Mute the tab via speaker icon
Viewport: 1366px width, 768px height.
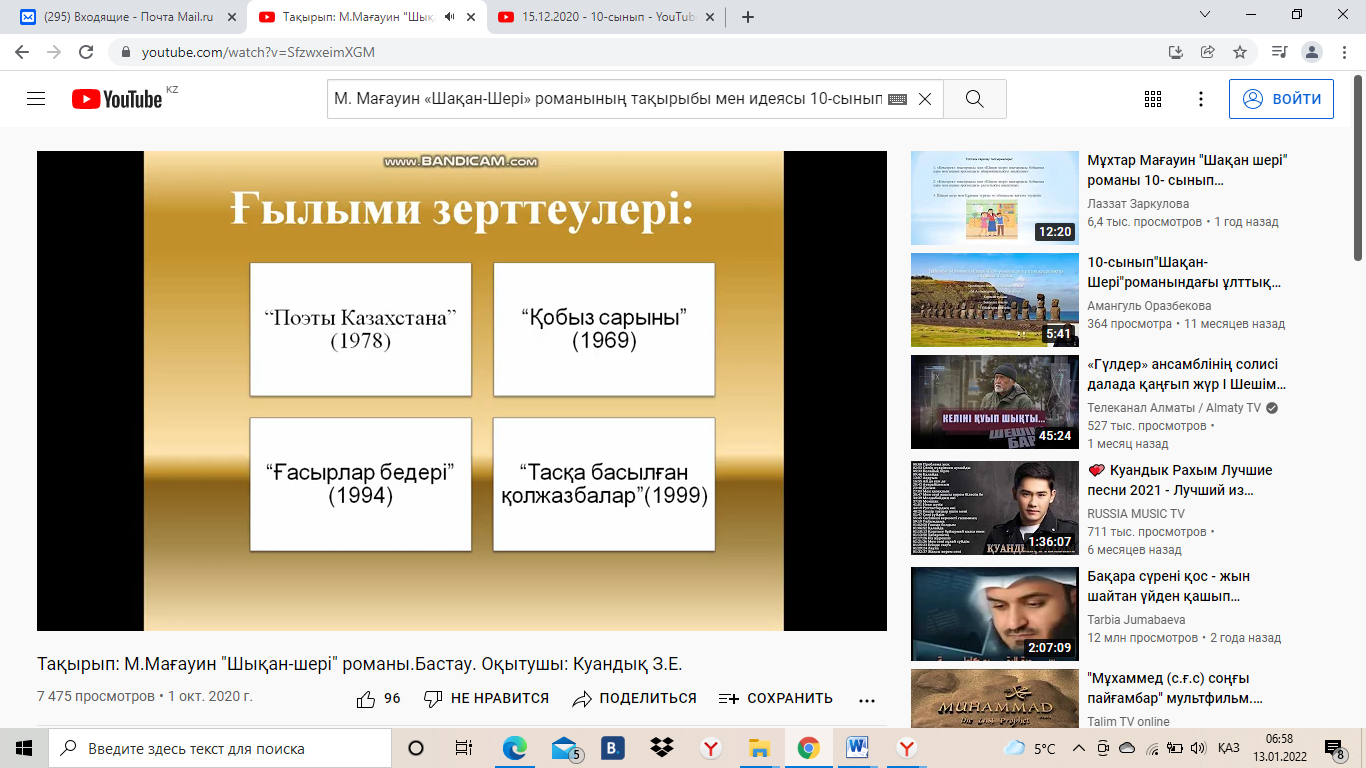[450, 17]
